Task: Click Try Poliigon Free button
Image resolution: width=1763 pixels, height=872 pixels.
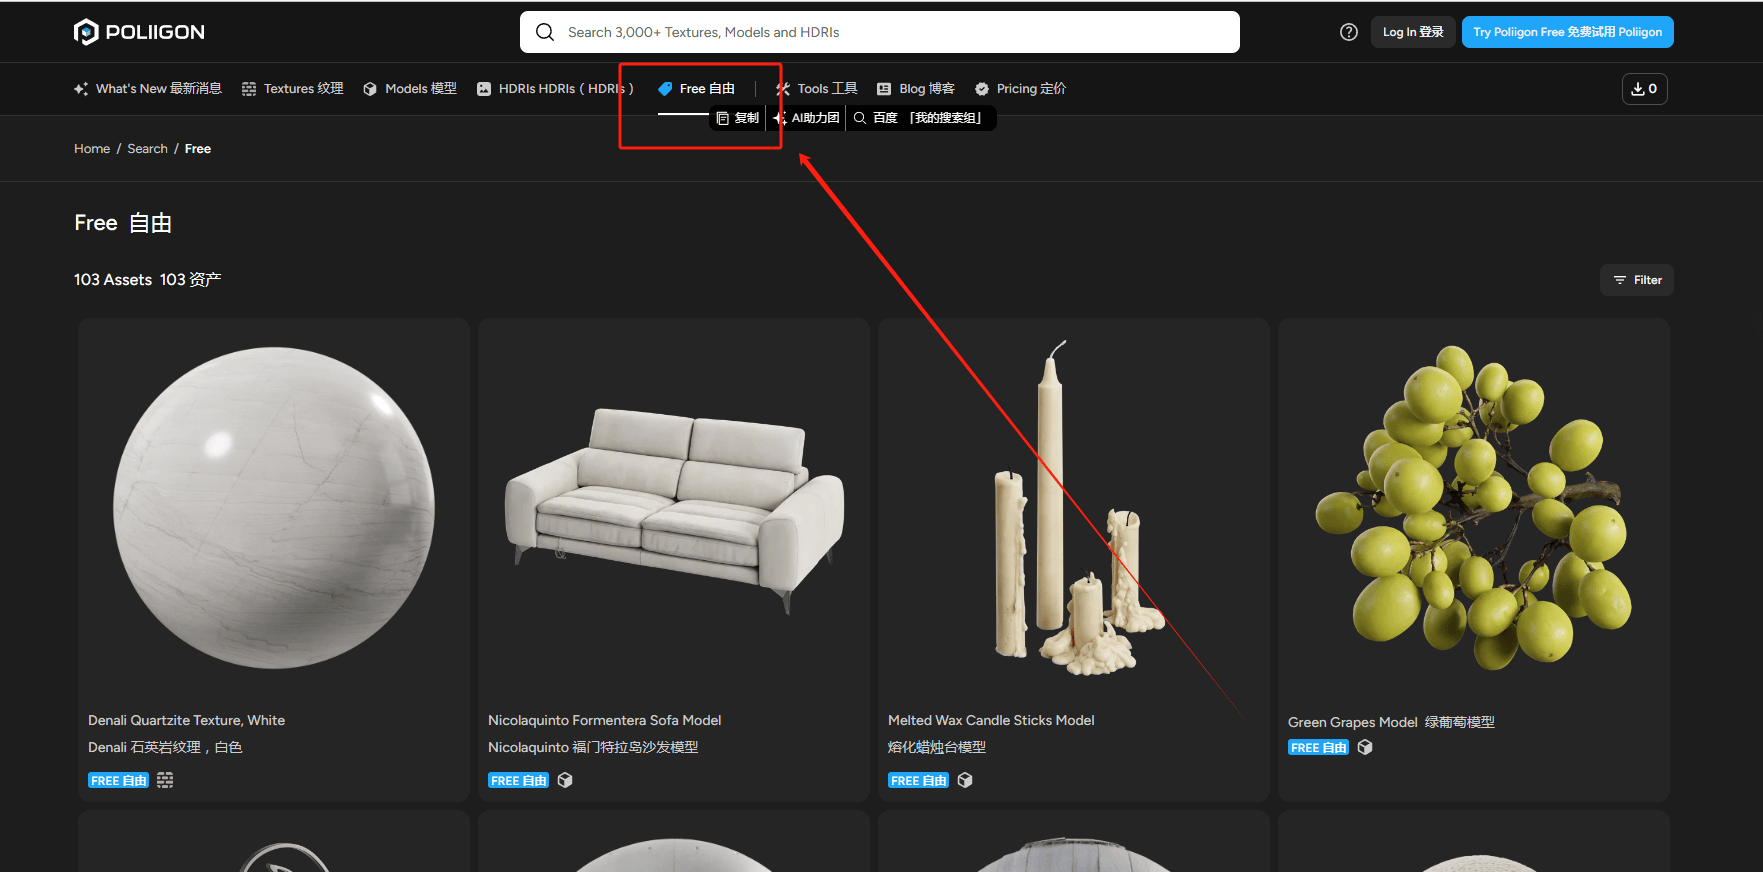Action: [x=1567, y=32]
